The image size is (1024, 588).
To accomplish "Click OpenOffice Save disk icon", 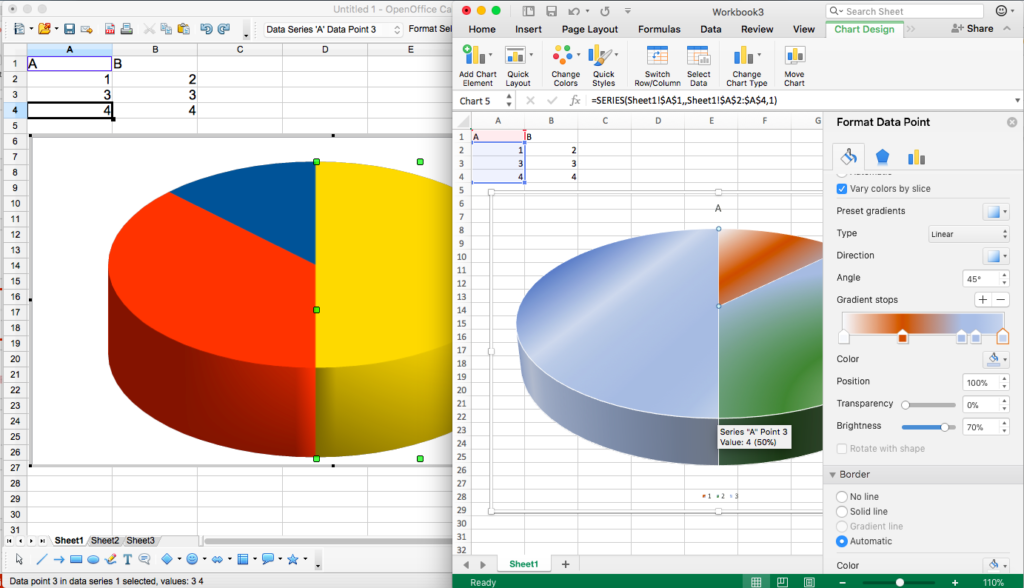I will (70, 29).
